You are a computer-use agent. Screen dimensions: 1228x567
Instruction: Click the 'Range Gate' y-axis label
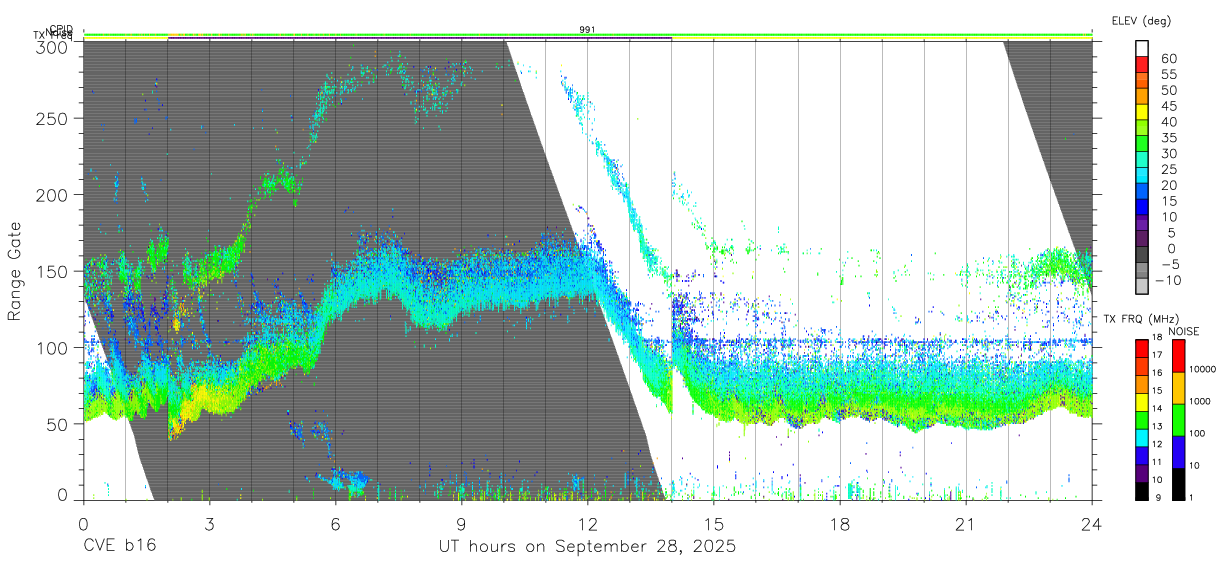pos(15,271)
